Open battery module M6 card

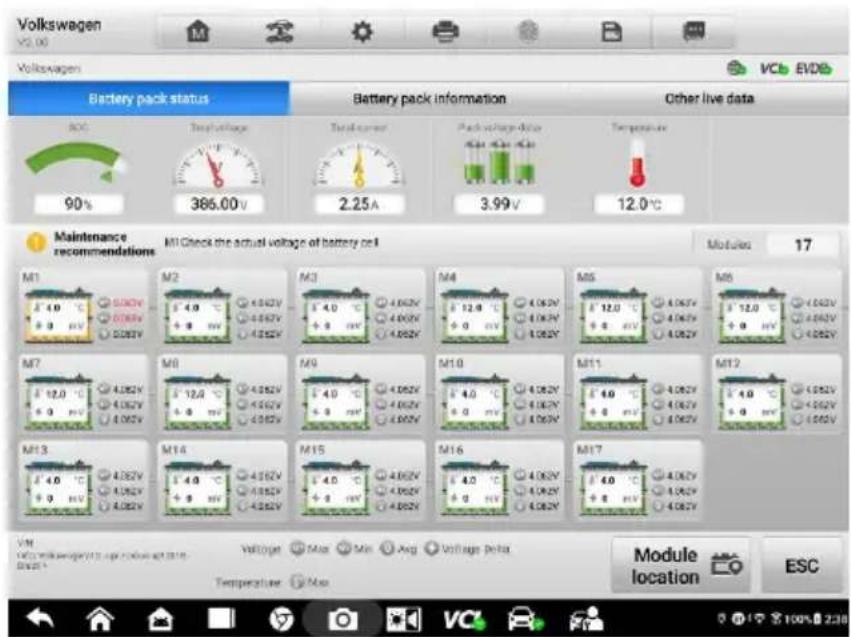tap(777, 308)
